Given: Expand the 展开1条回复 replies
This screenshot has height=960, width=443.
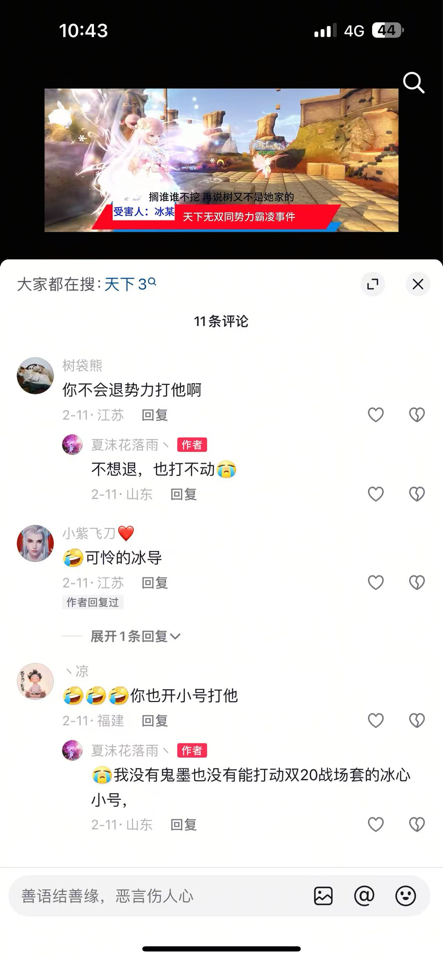Looking at the screenshot, I should tap(135, 637).
